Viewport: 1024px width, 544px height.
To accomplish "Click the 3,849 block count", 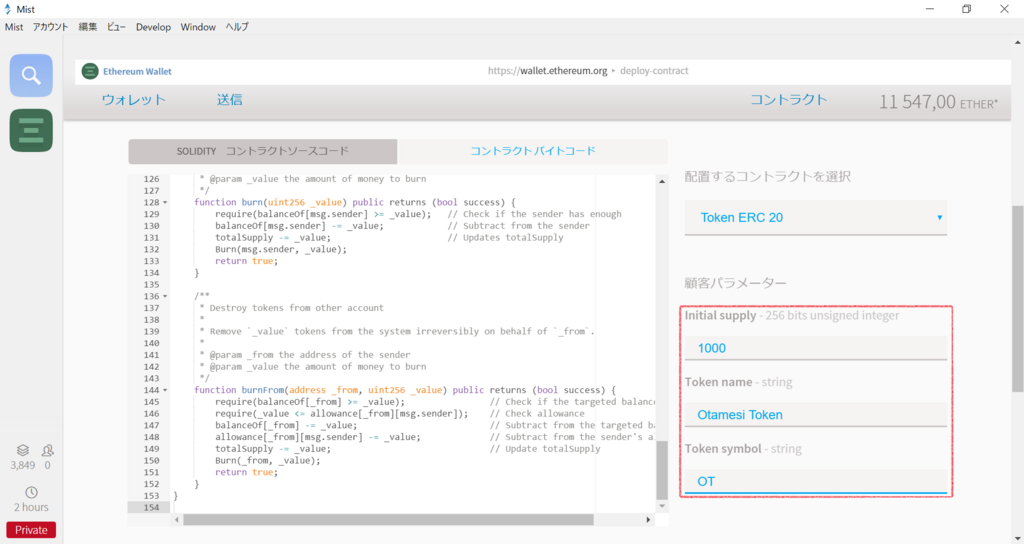I will point(23,465).
